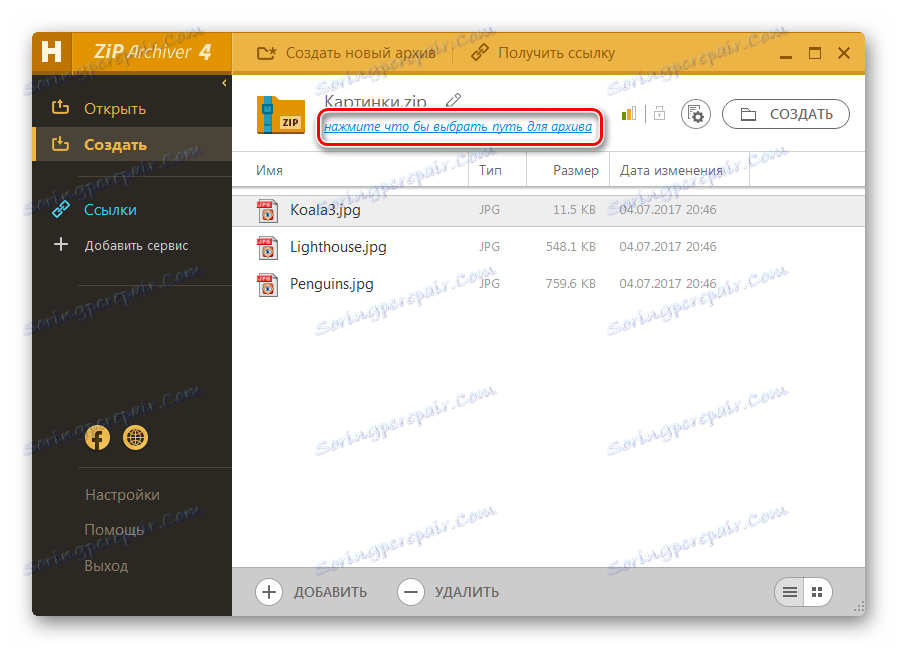
Task: Sort by the Размер column header
Action: point(576,170)
